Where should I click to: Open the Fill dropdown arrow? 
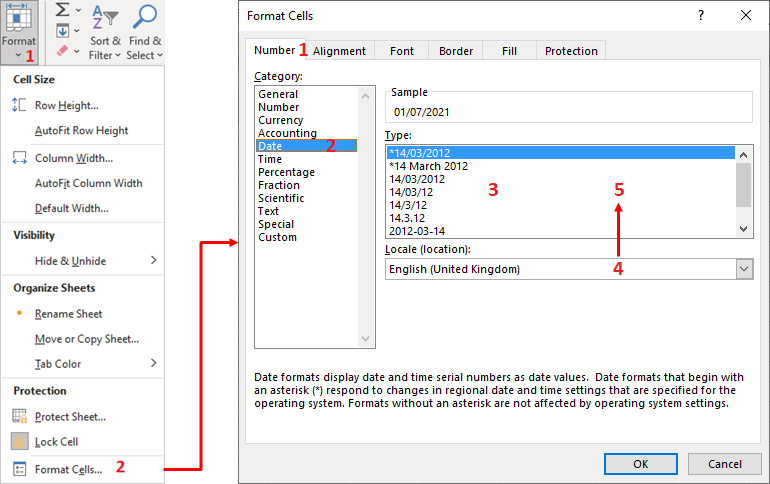[77, 31]
